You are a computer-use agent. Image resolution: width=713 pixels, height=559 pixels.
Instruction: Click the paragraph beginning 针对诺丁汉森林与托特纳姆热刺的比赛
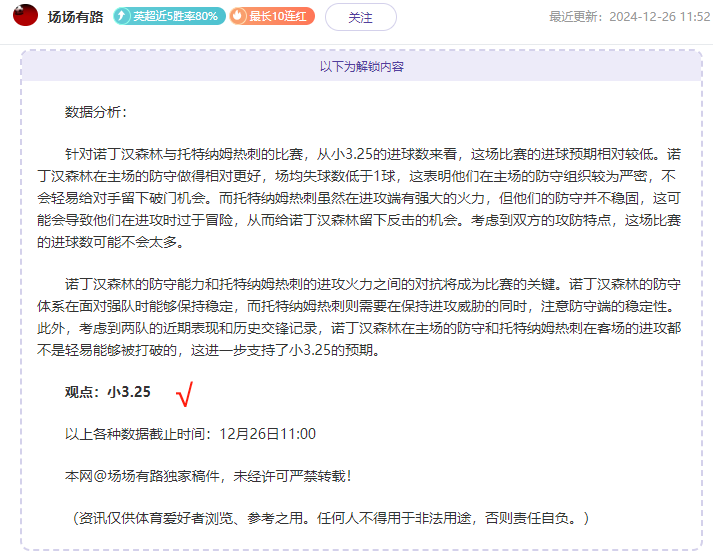[x=359, y=198]
